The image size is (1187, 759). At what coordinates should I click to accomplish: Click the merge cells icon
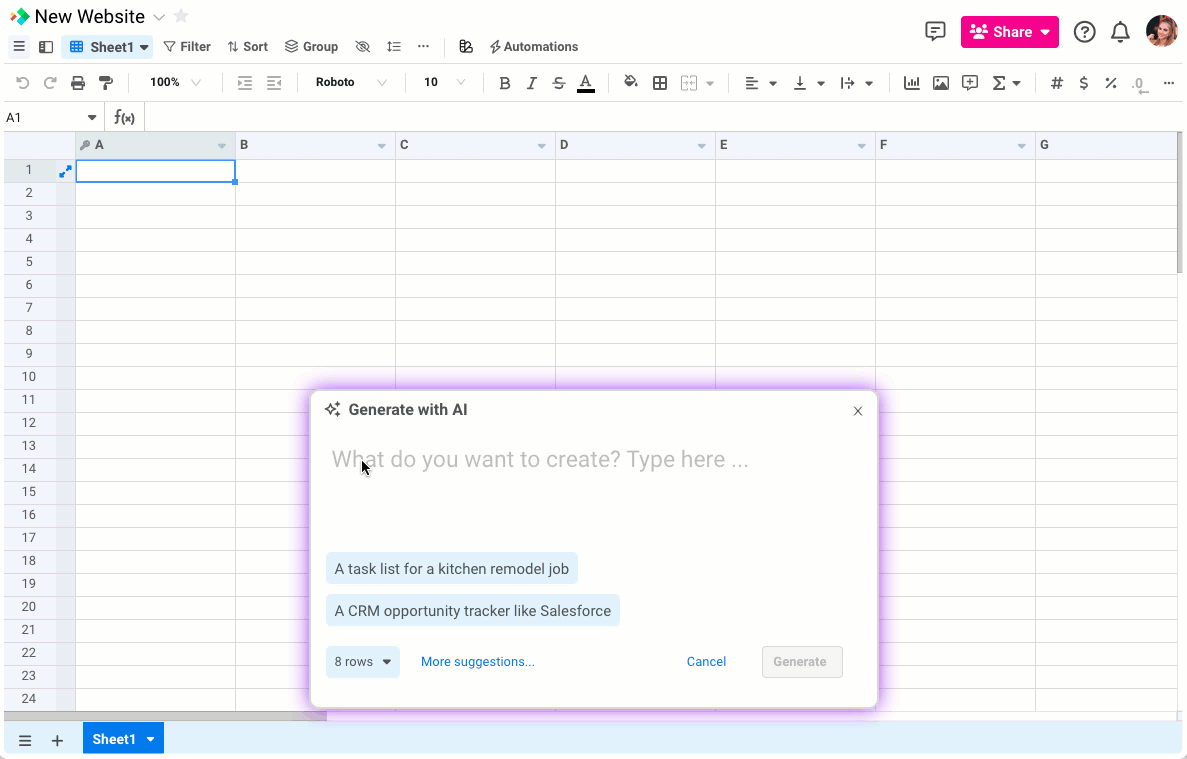[689, 82]
